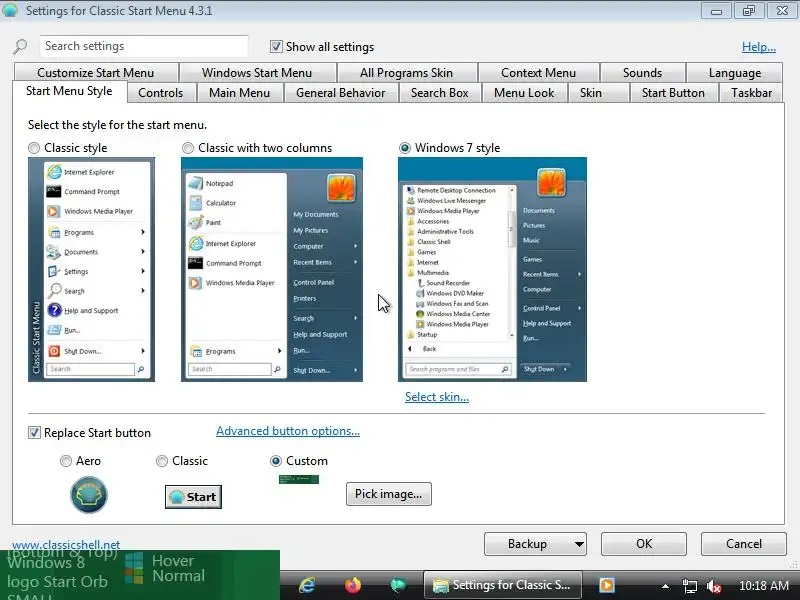Switch to the Main Menu tab
The image size is (800, 600).
[x=239, y=93]
